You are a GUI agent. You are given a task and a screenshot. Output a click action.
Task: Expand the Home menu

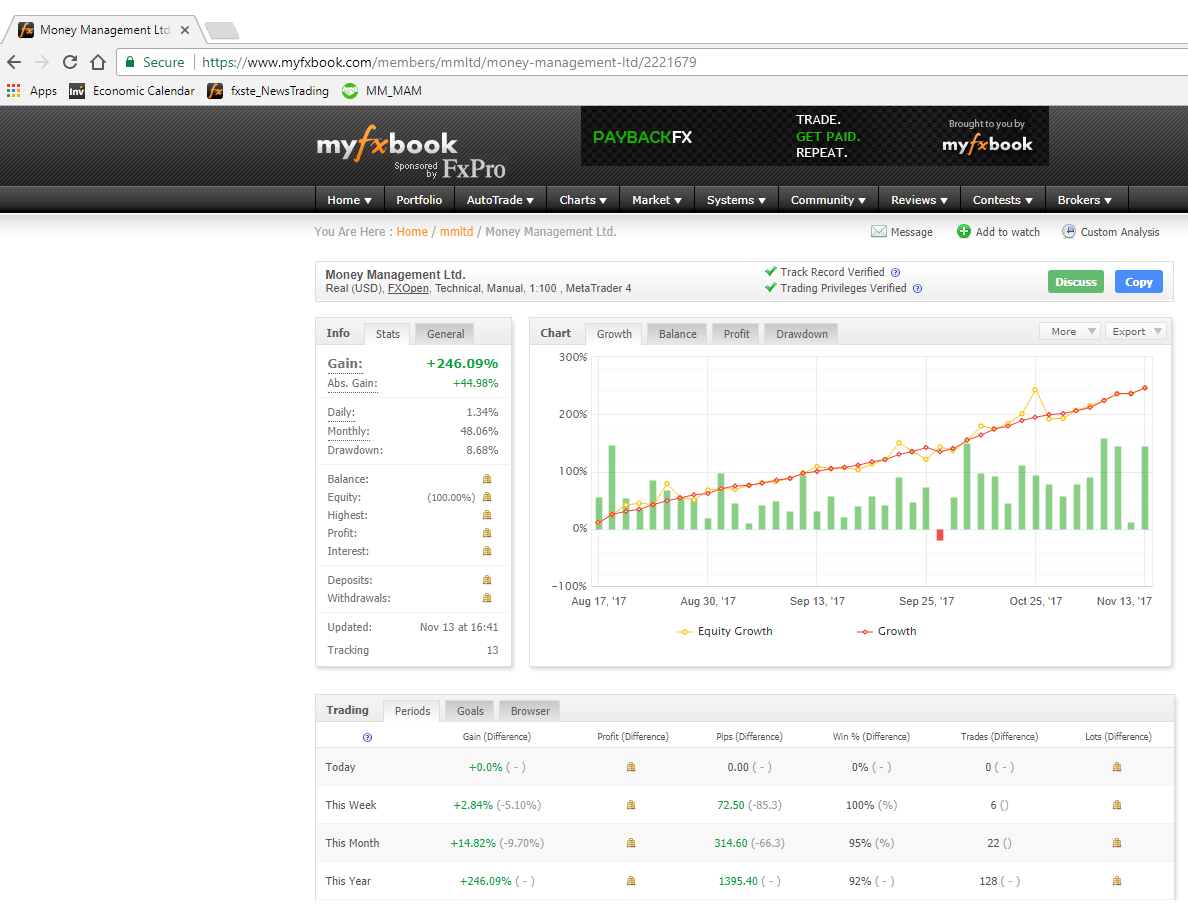click(349, 200)
